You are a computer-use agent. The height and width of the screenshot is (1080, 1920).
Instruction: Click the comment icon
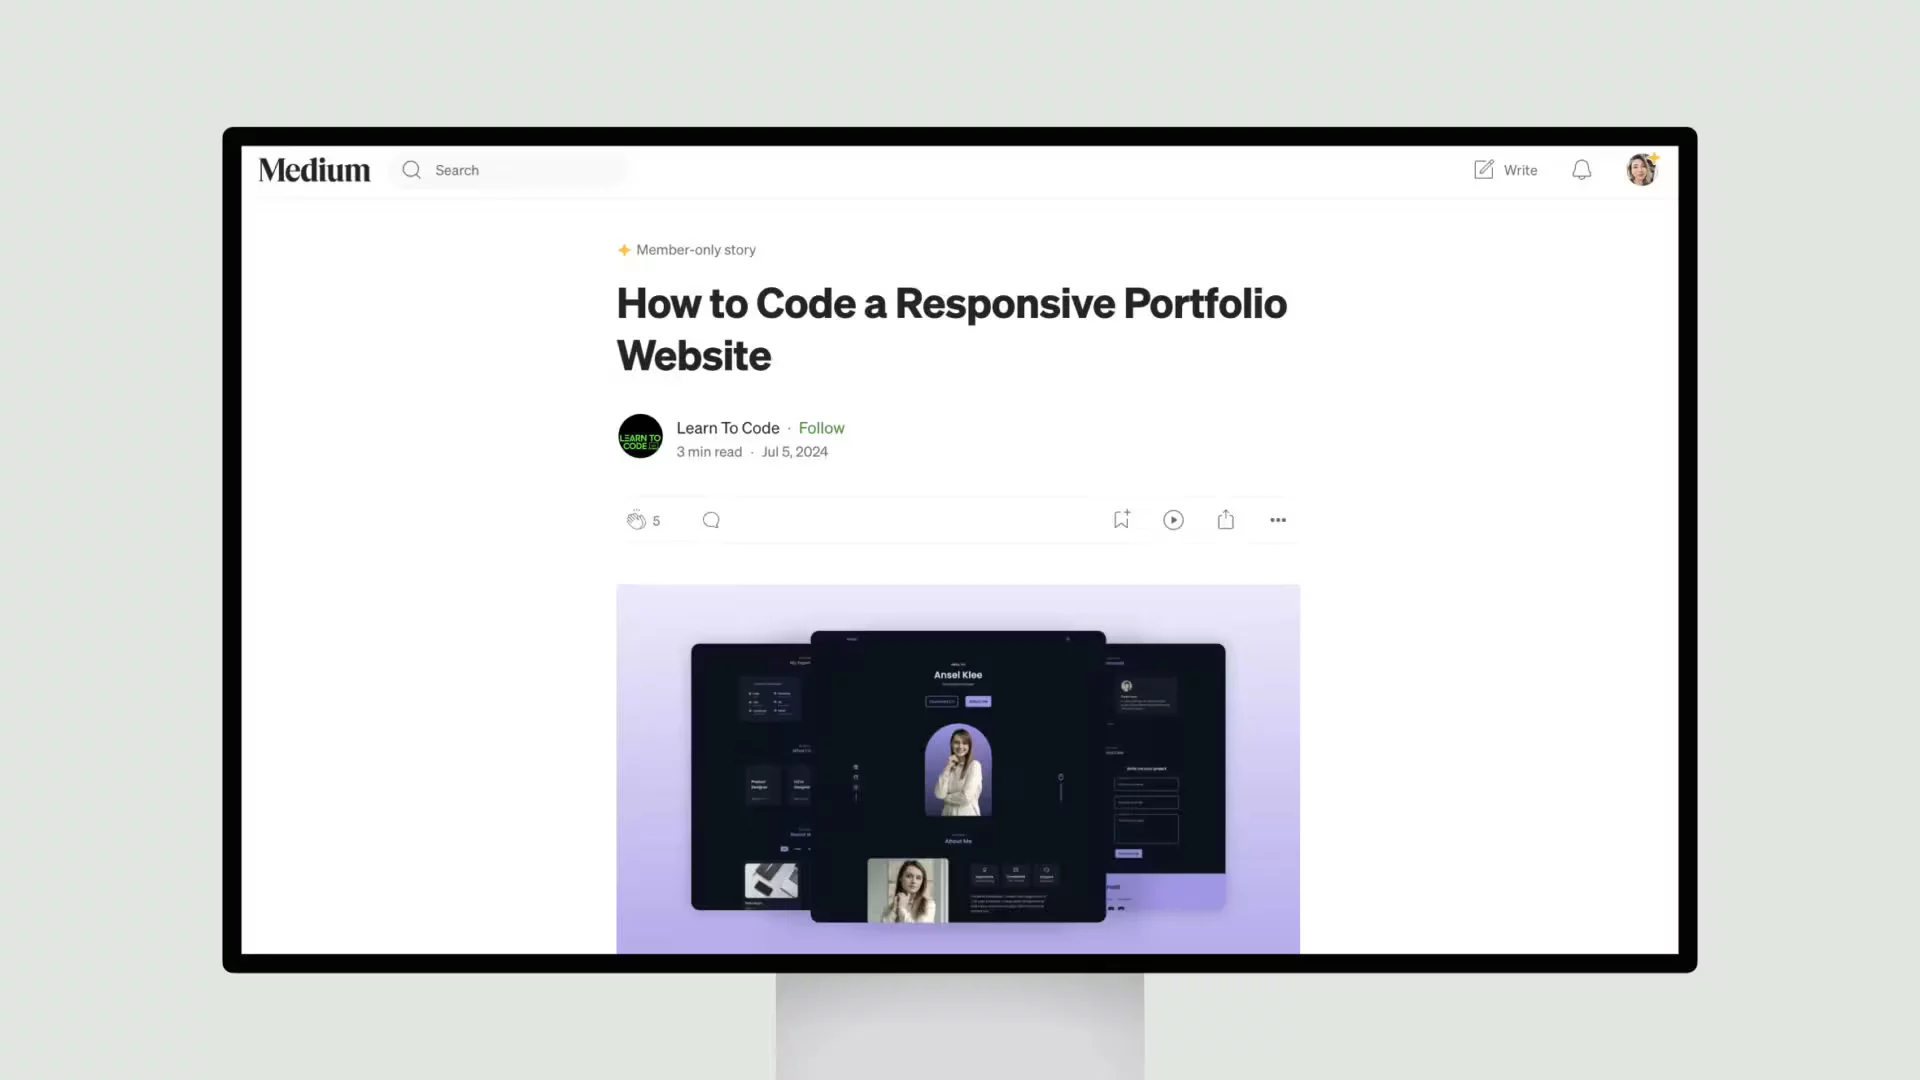(x=711, y=520)
